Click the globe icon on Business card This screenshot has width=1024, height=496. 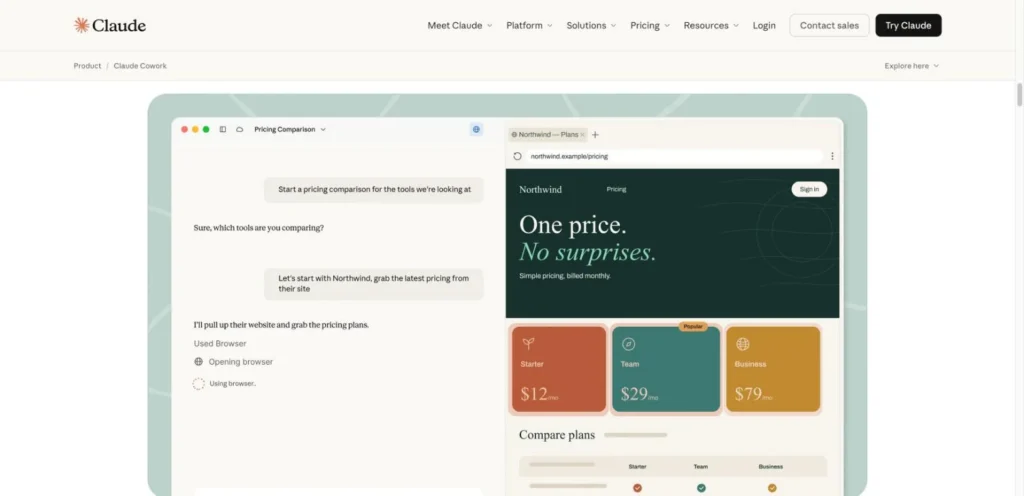[x=743, y=344]
